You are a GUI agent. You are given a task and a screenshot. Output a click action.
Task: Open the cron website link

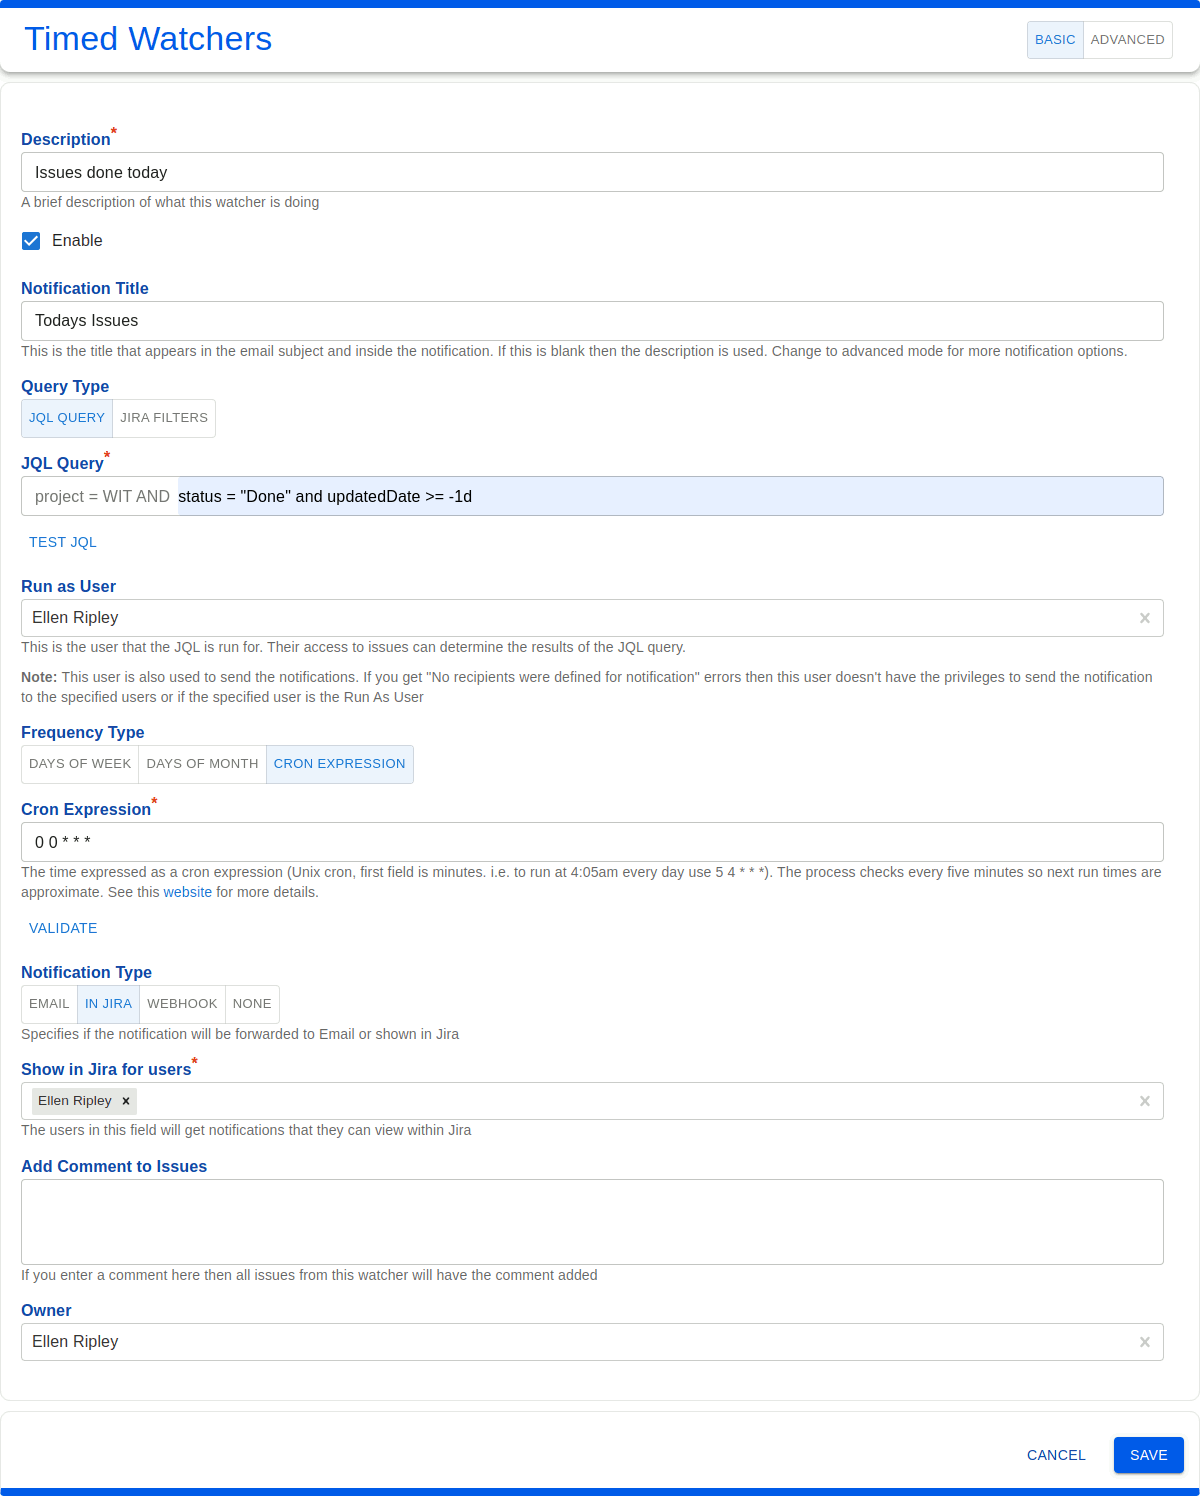click(188, 892)
